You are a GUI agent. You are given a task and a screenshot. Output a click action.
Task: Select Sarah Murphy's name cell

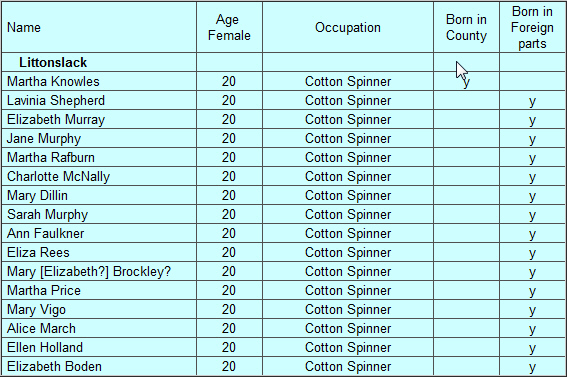[99, 214]
